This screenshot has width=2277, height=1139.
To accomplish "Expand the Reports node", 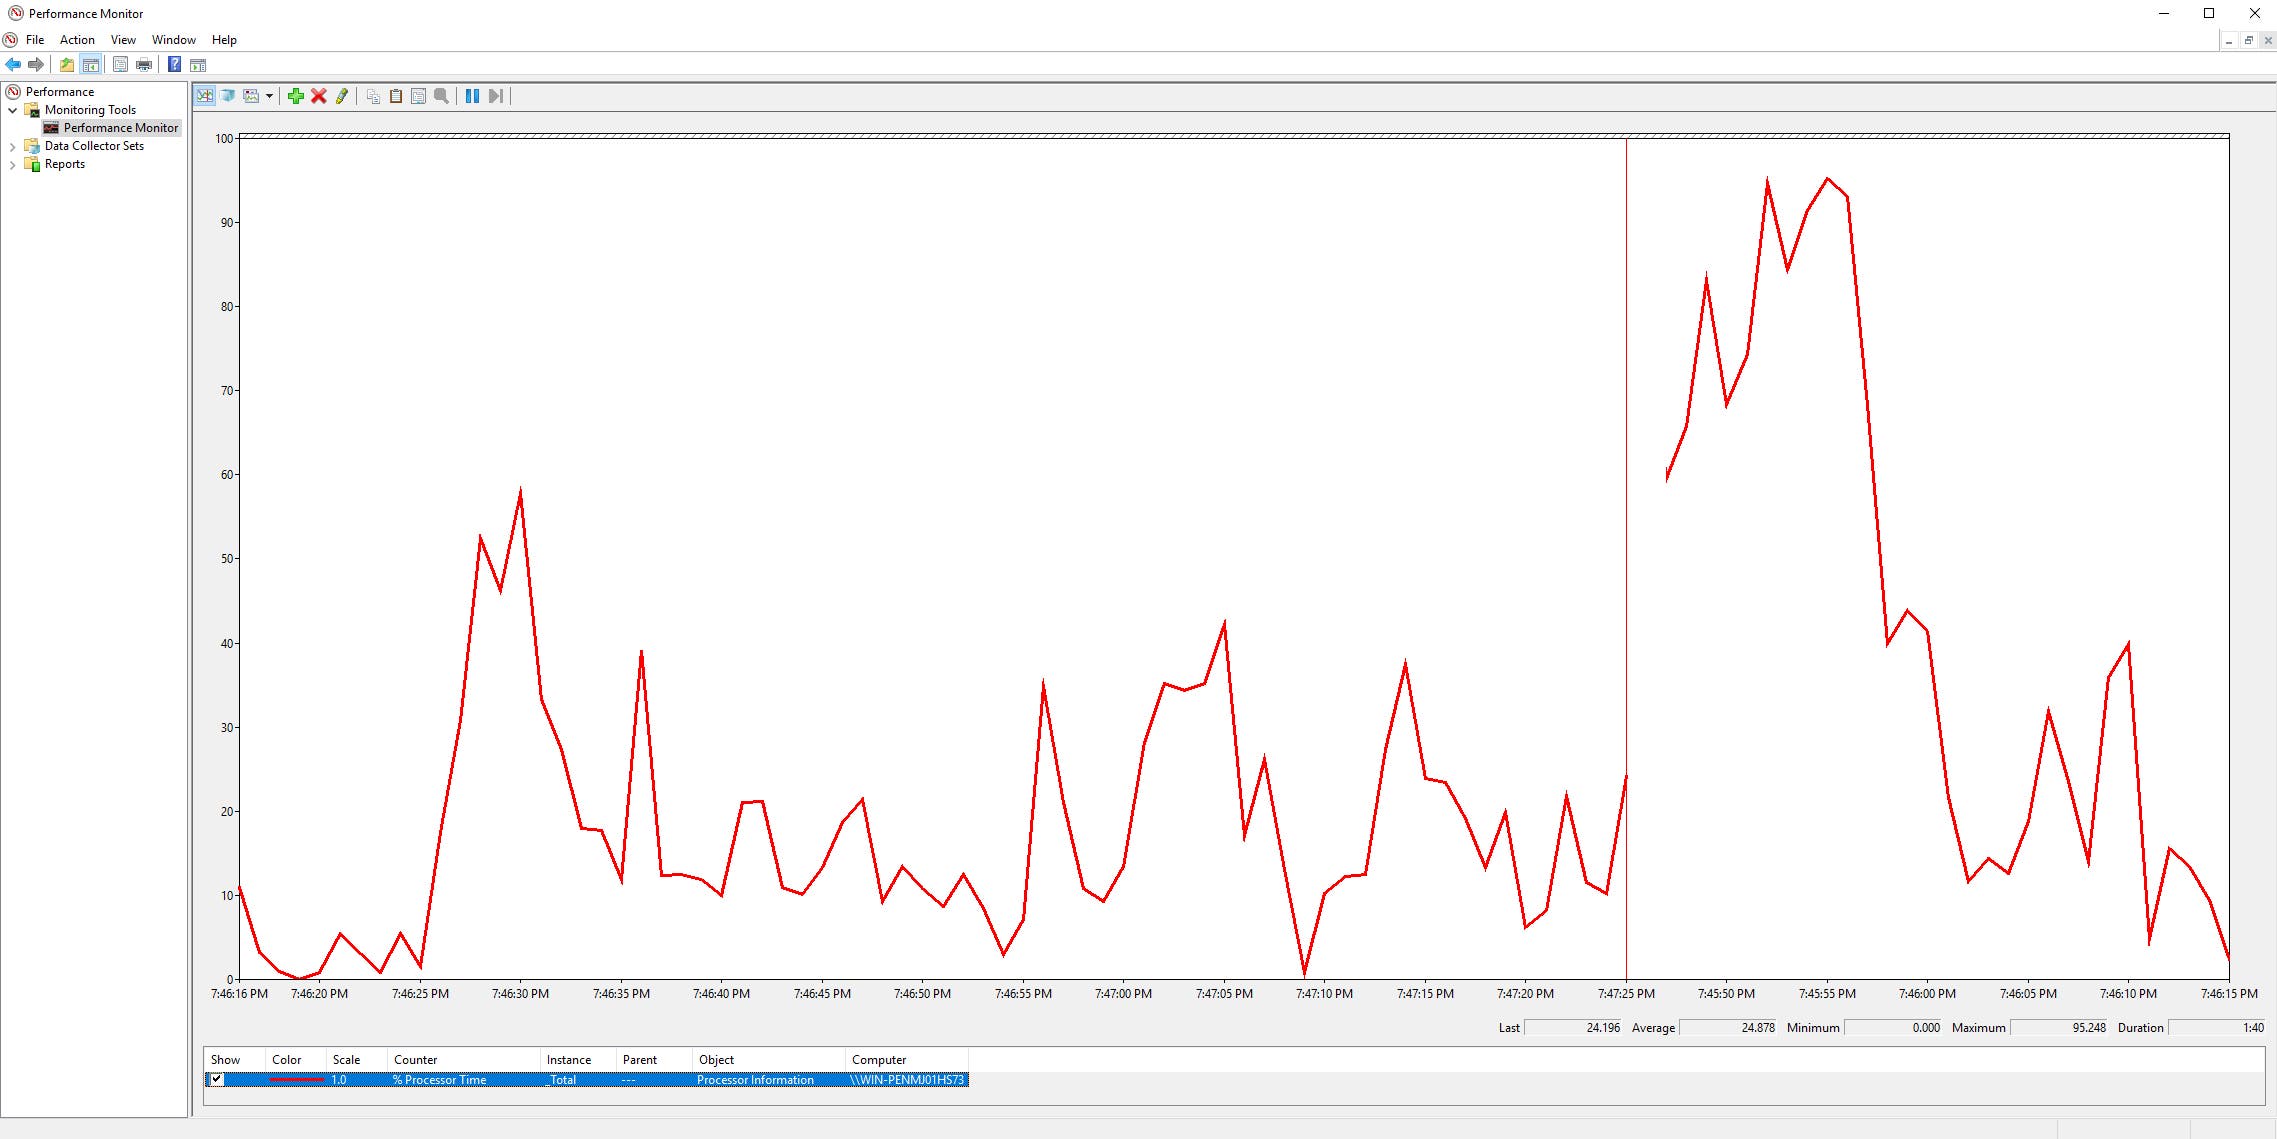I will [12, 163].
